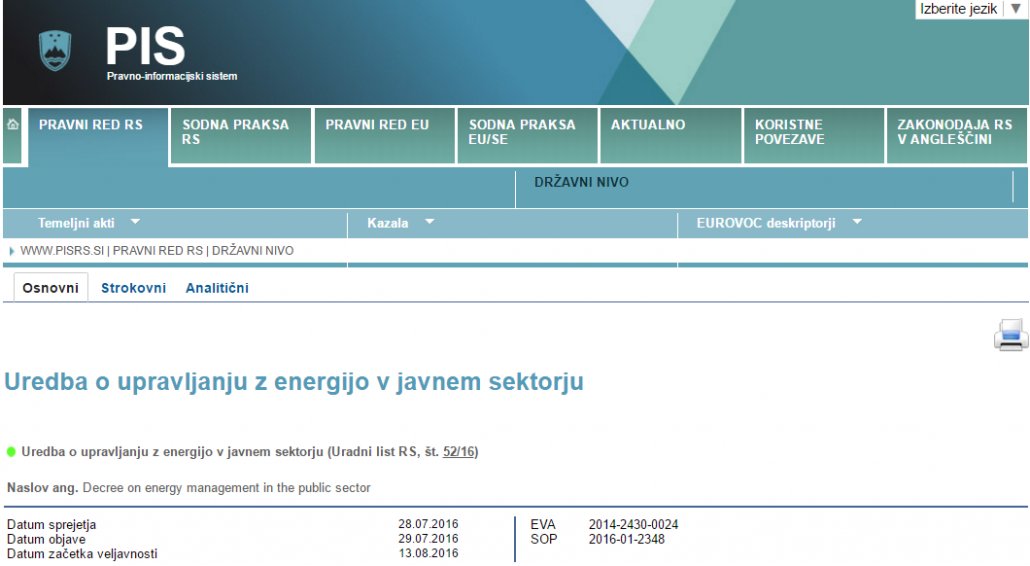Expand the EUROVOC deskriptorji dropdown
Image resolution: width=1030 pixels, height=566 pixels.
coord(778,223)
